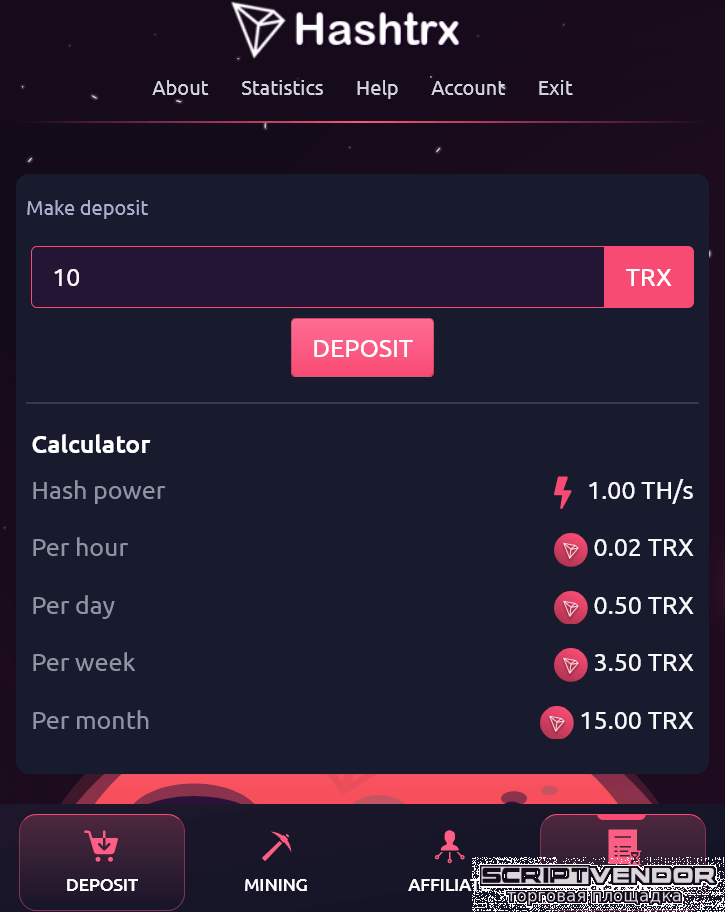The image size is (725, 912).
Task: Click the Hashtrx title text
Action: click(377, 29)
